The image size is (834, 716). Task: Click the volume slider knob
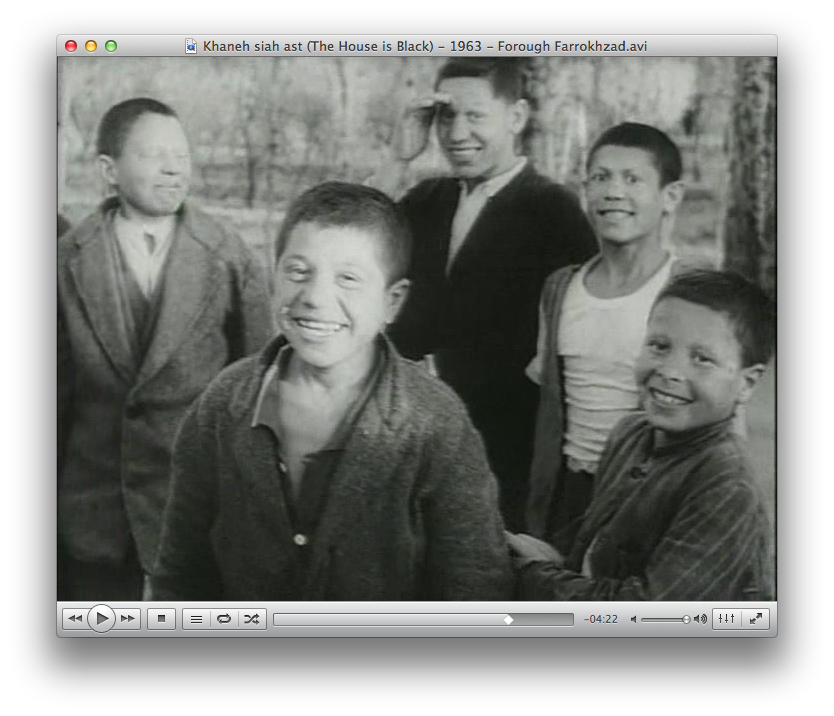click(686, 619)
